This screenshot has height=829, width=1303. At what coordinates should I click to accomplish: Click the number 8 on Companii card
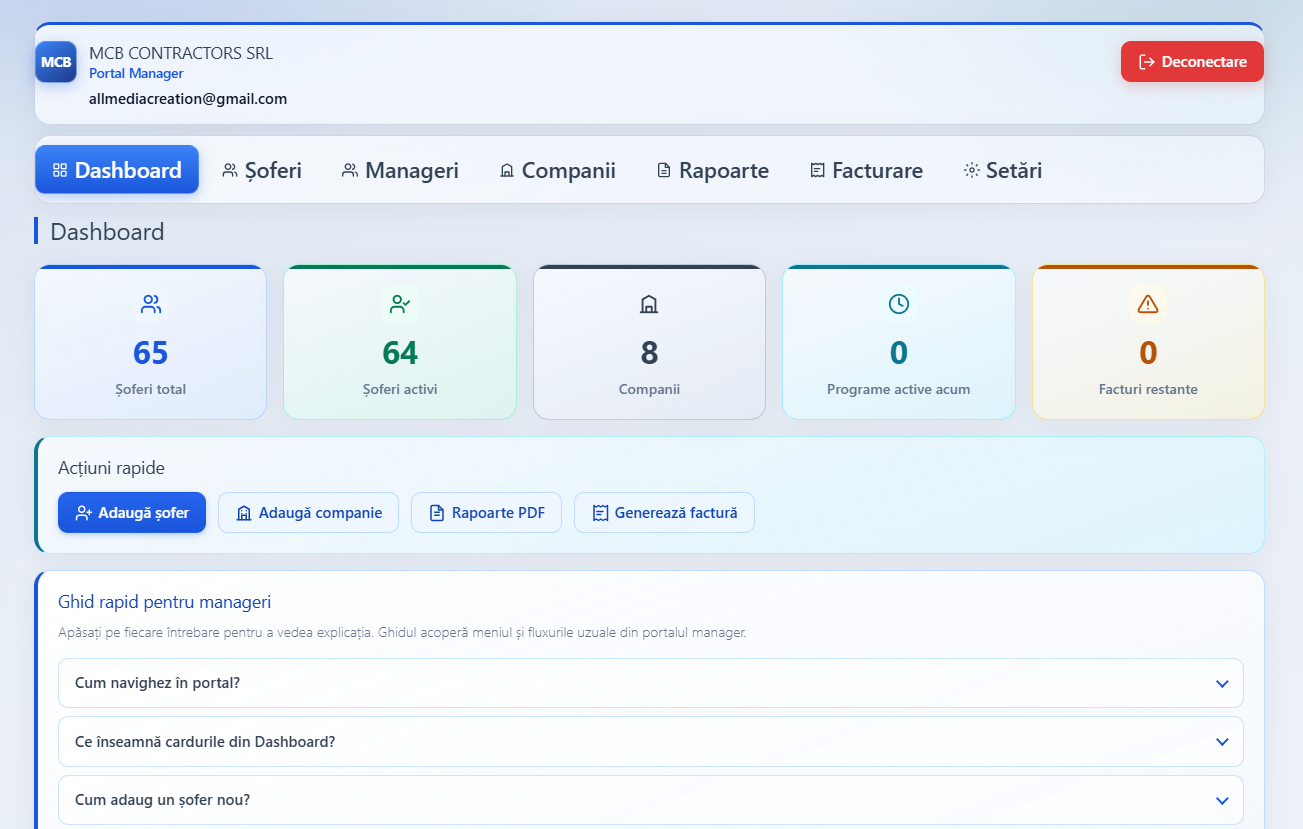coord(649,353)
